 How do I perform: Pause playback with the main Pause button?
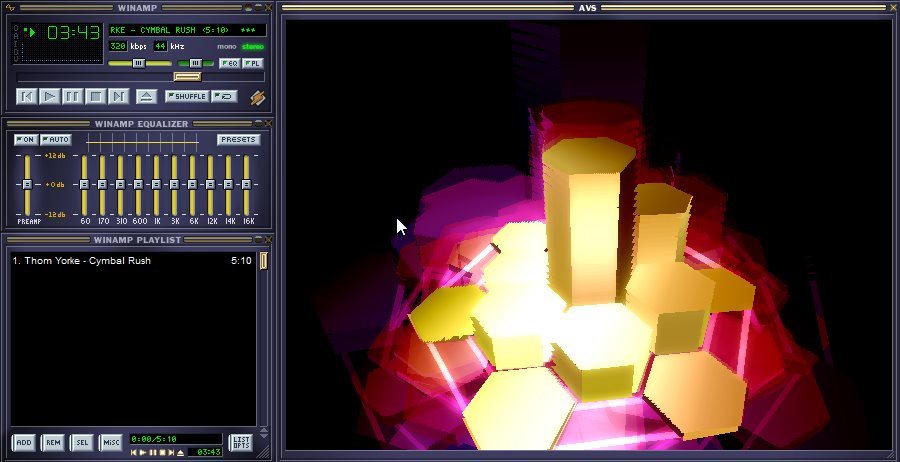coord(72,96)
